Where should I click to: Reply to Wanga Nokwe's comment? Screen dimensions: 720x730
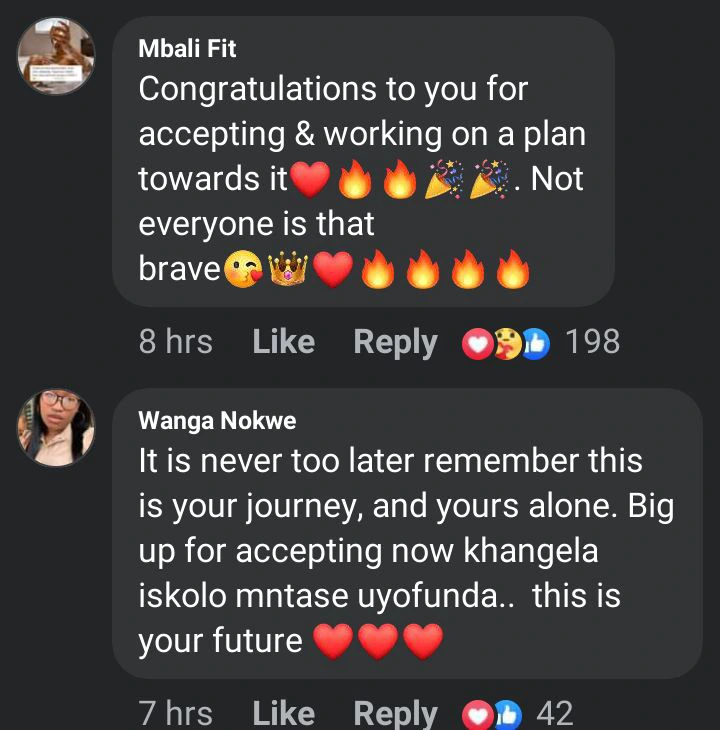[x=395, y=715]
